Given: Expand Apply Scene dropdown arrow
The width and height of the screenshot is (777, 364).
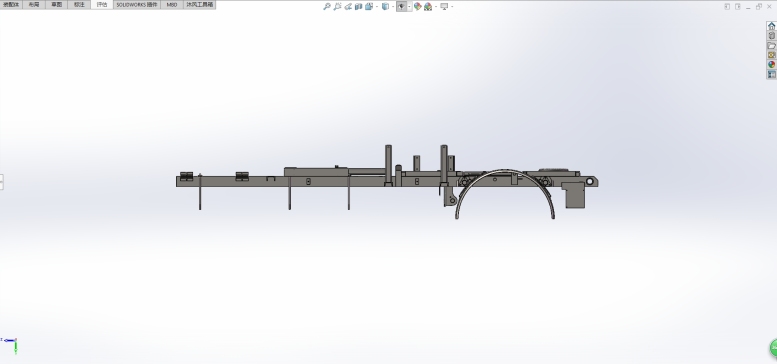Looking at the screenshot, I should (x=436, y=6).
